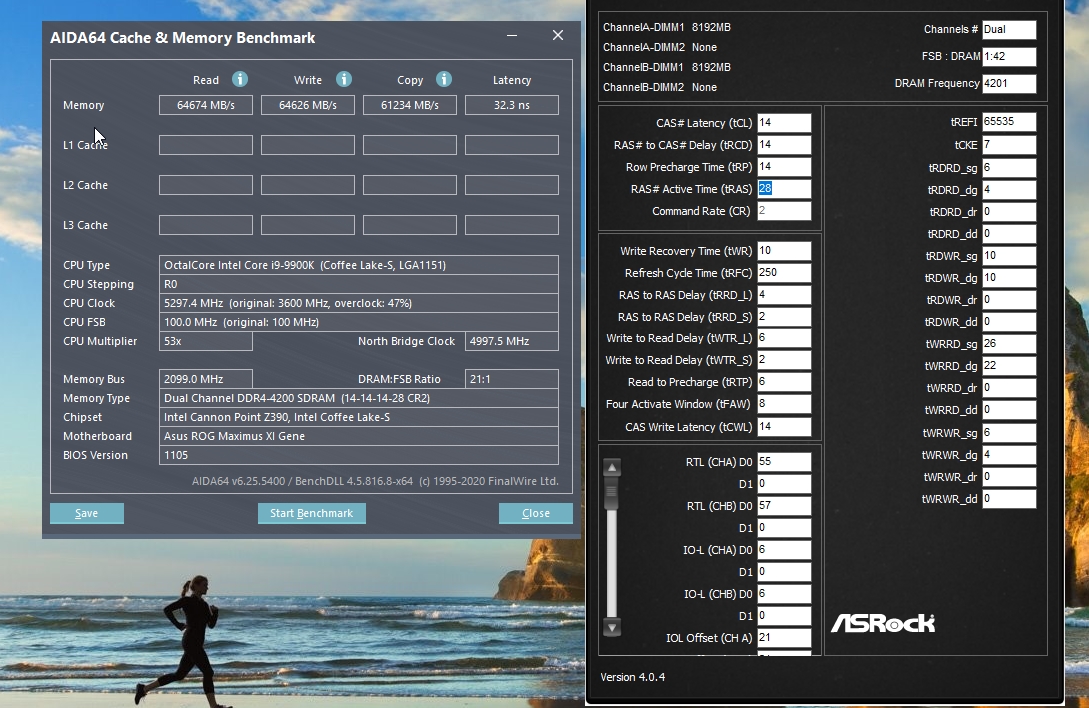
Task: Click the tRDWR_sg value field
Action: [1008, 256]
